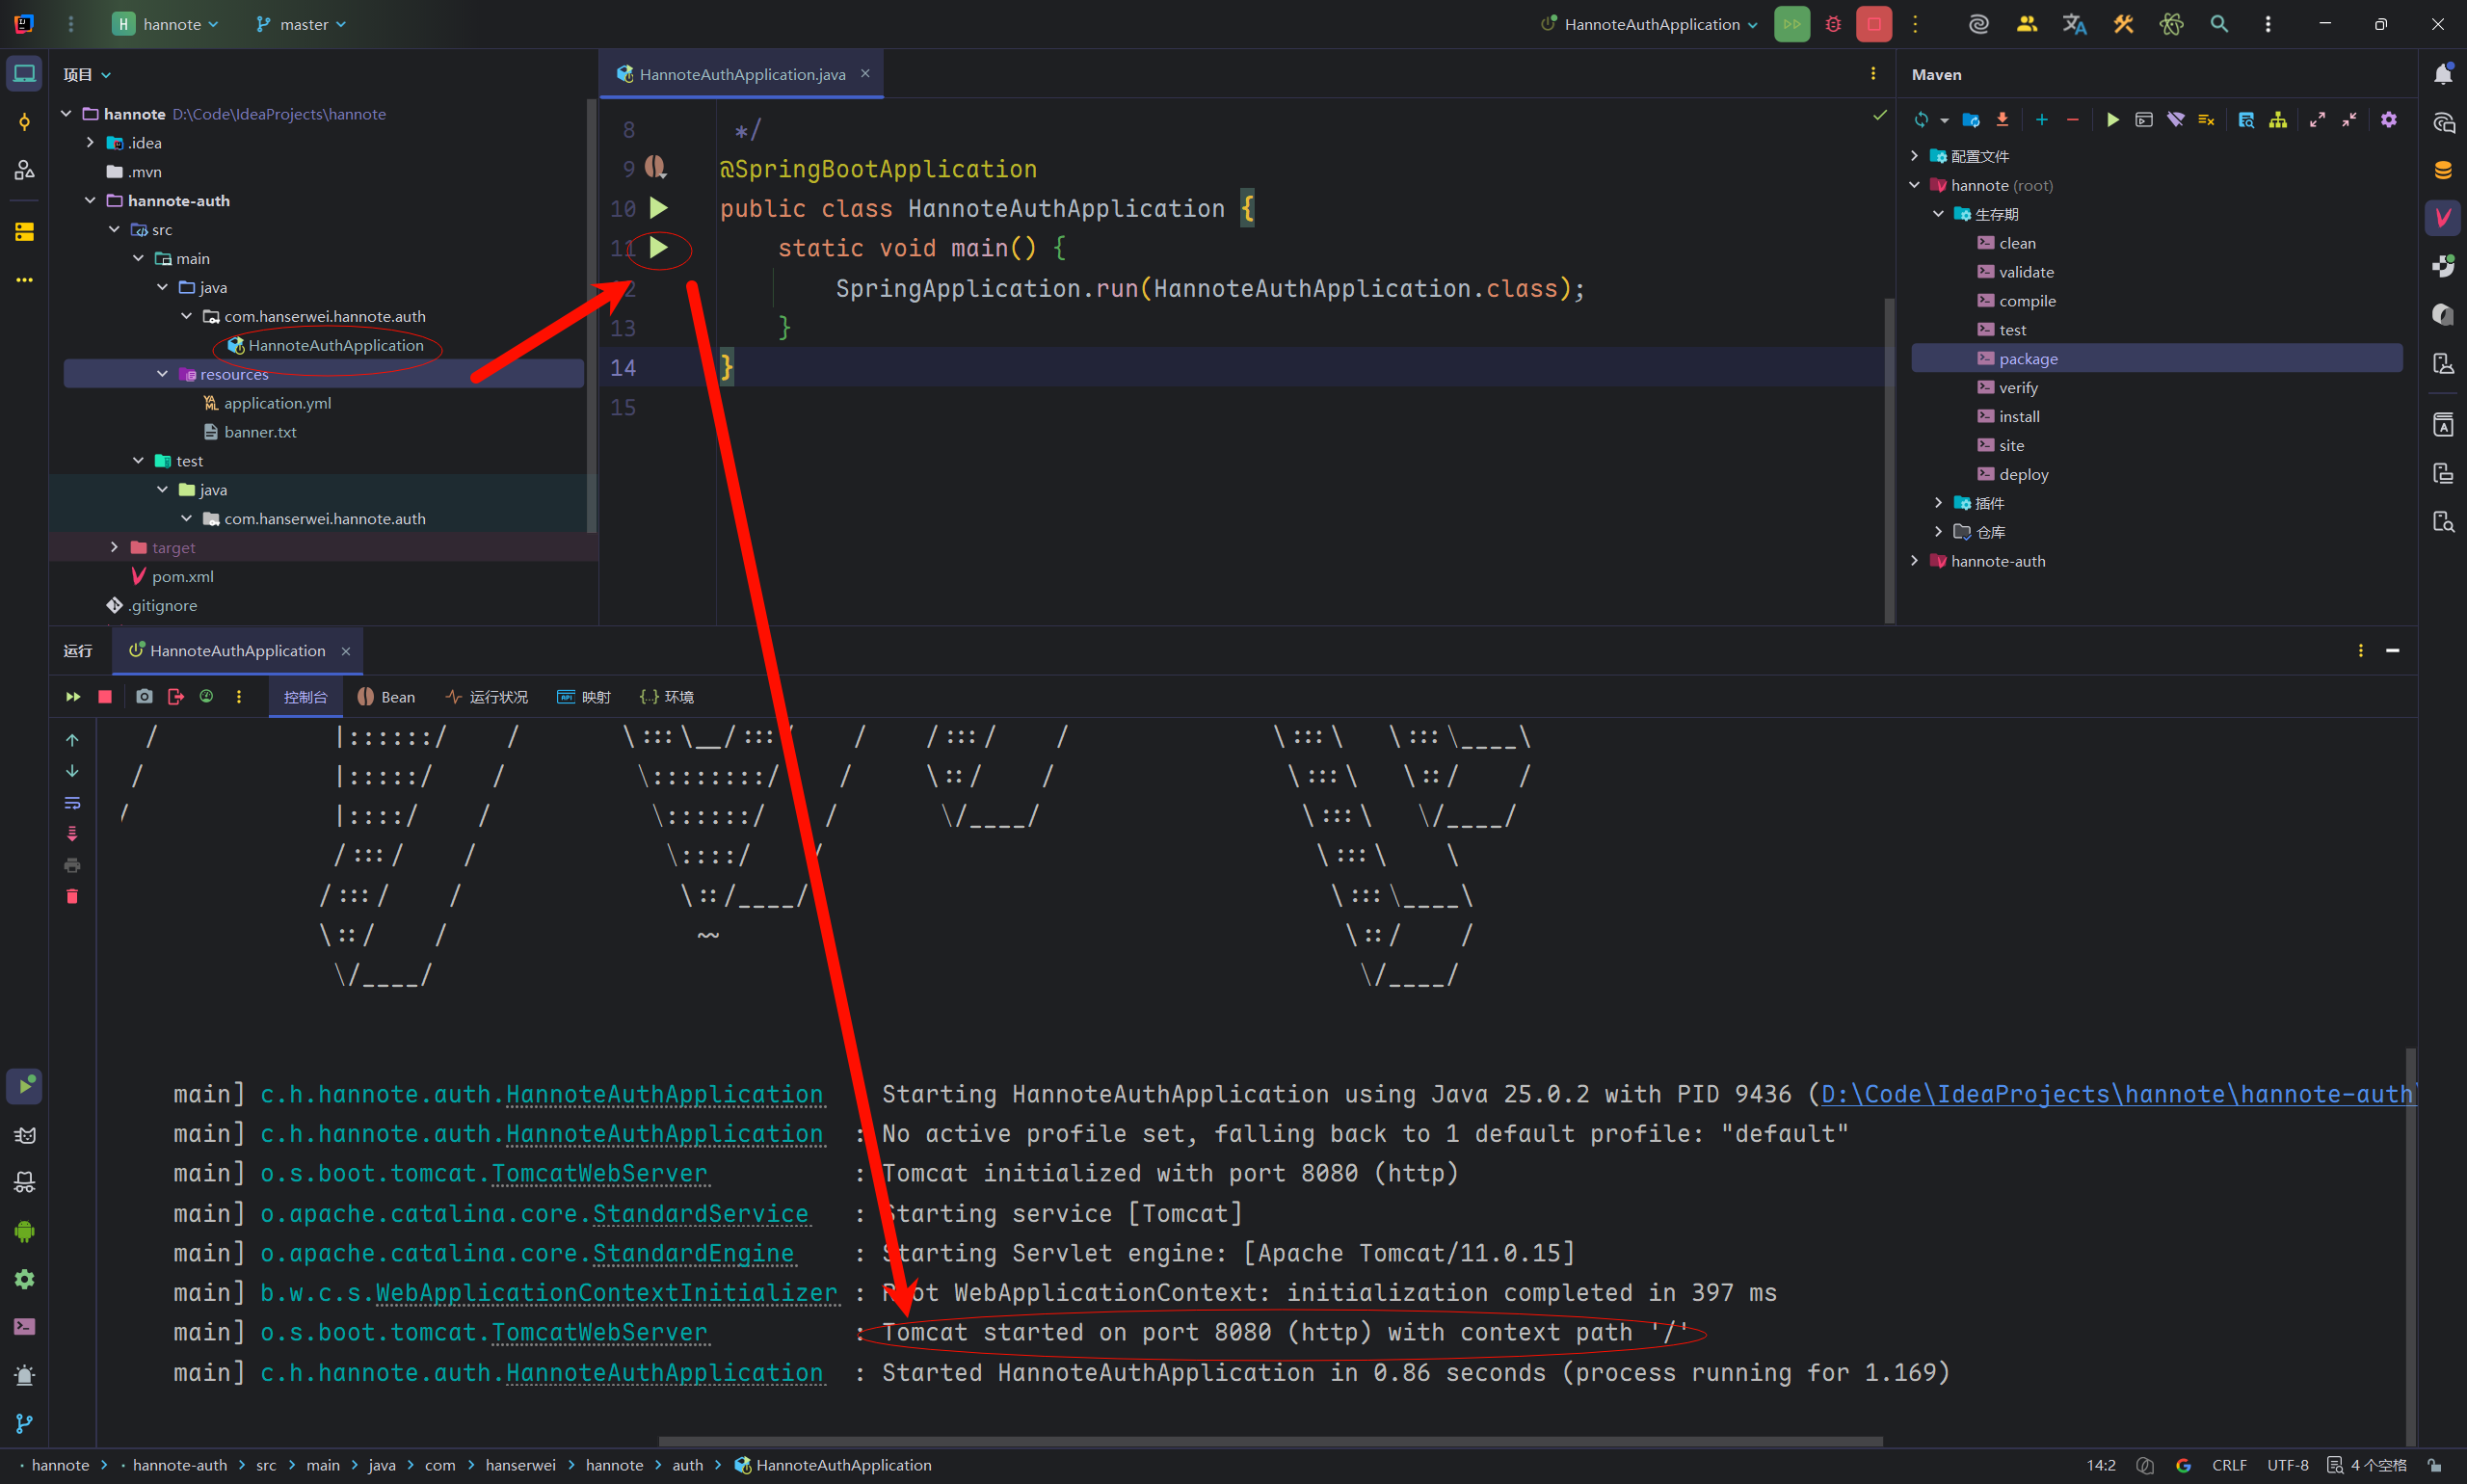Clear the console with trash icon

72,896
